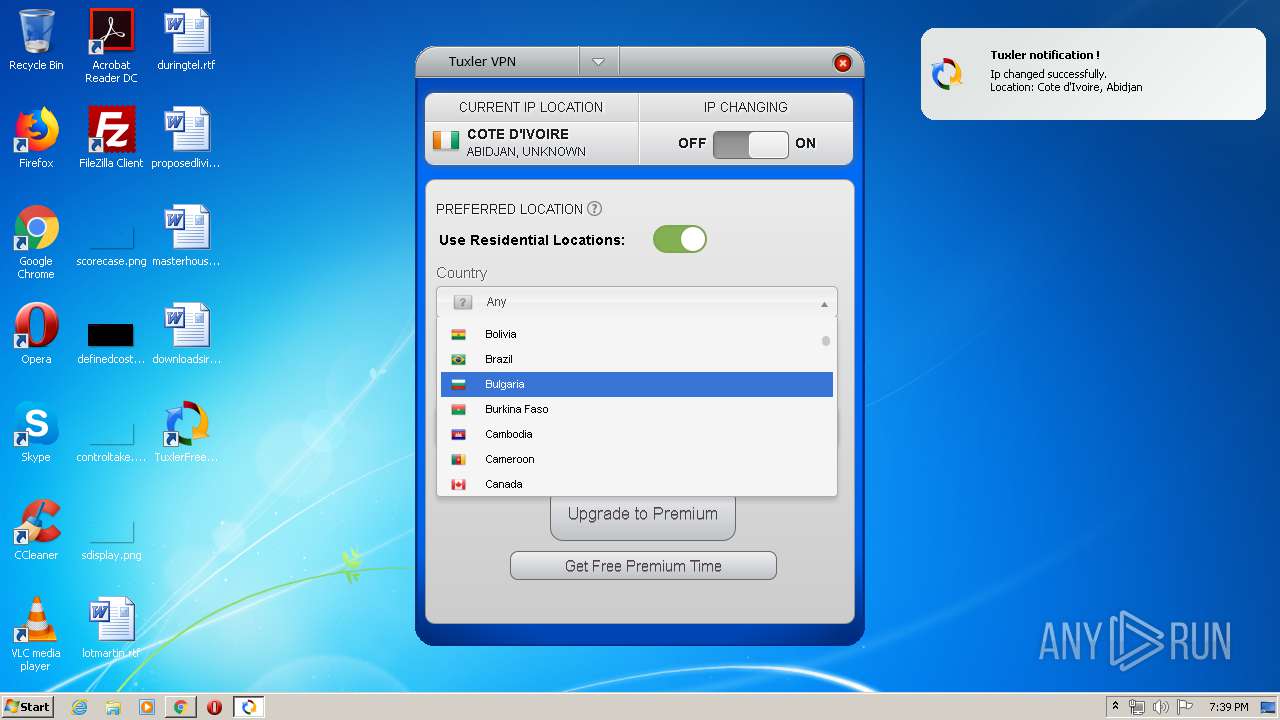This screenshot has width=1280, height=720.
Task: Select Bolivia from the country list
Action: (x=637, y=334)
